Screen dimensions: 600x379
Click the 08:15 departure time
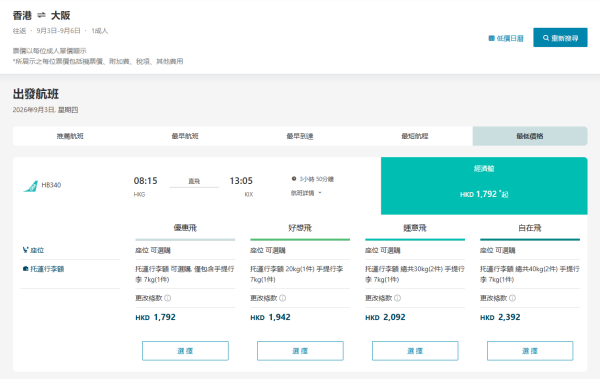(x=145, y=181)
